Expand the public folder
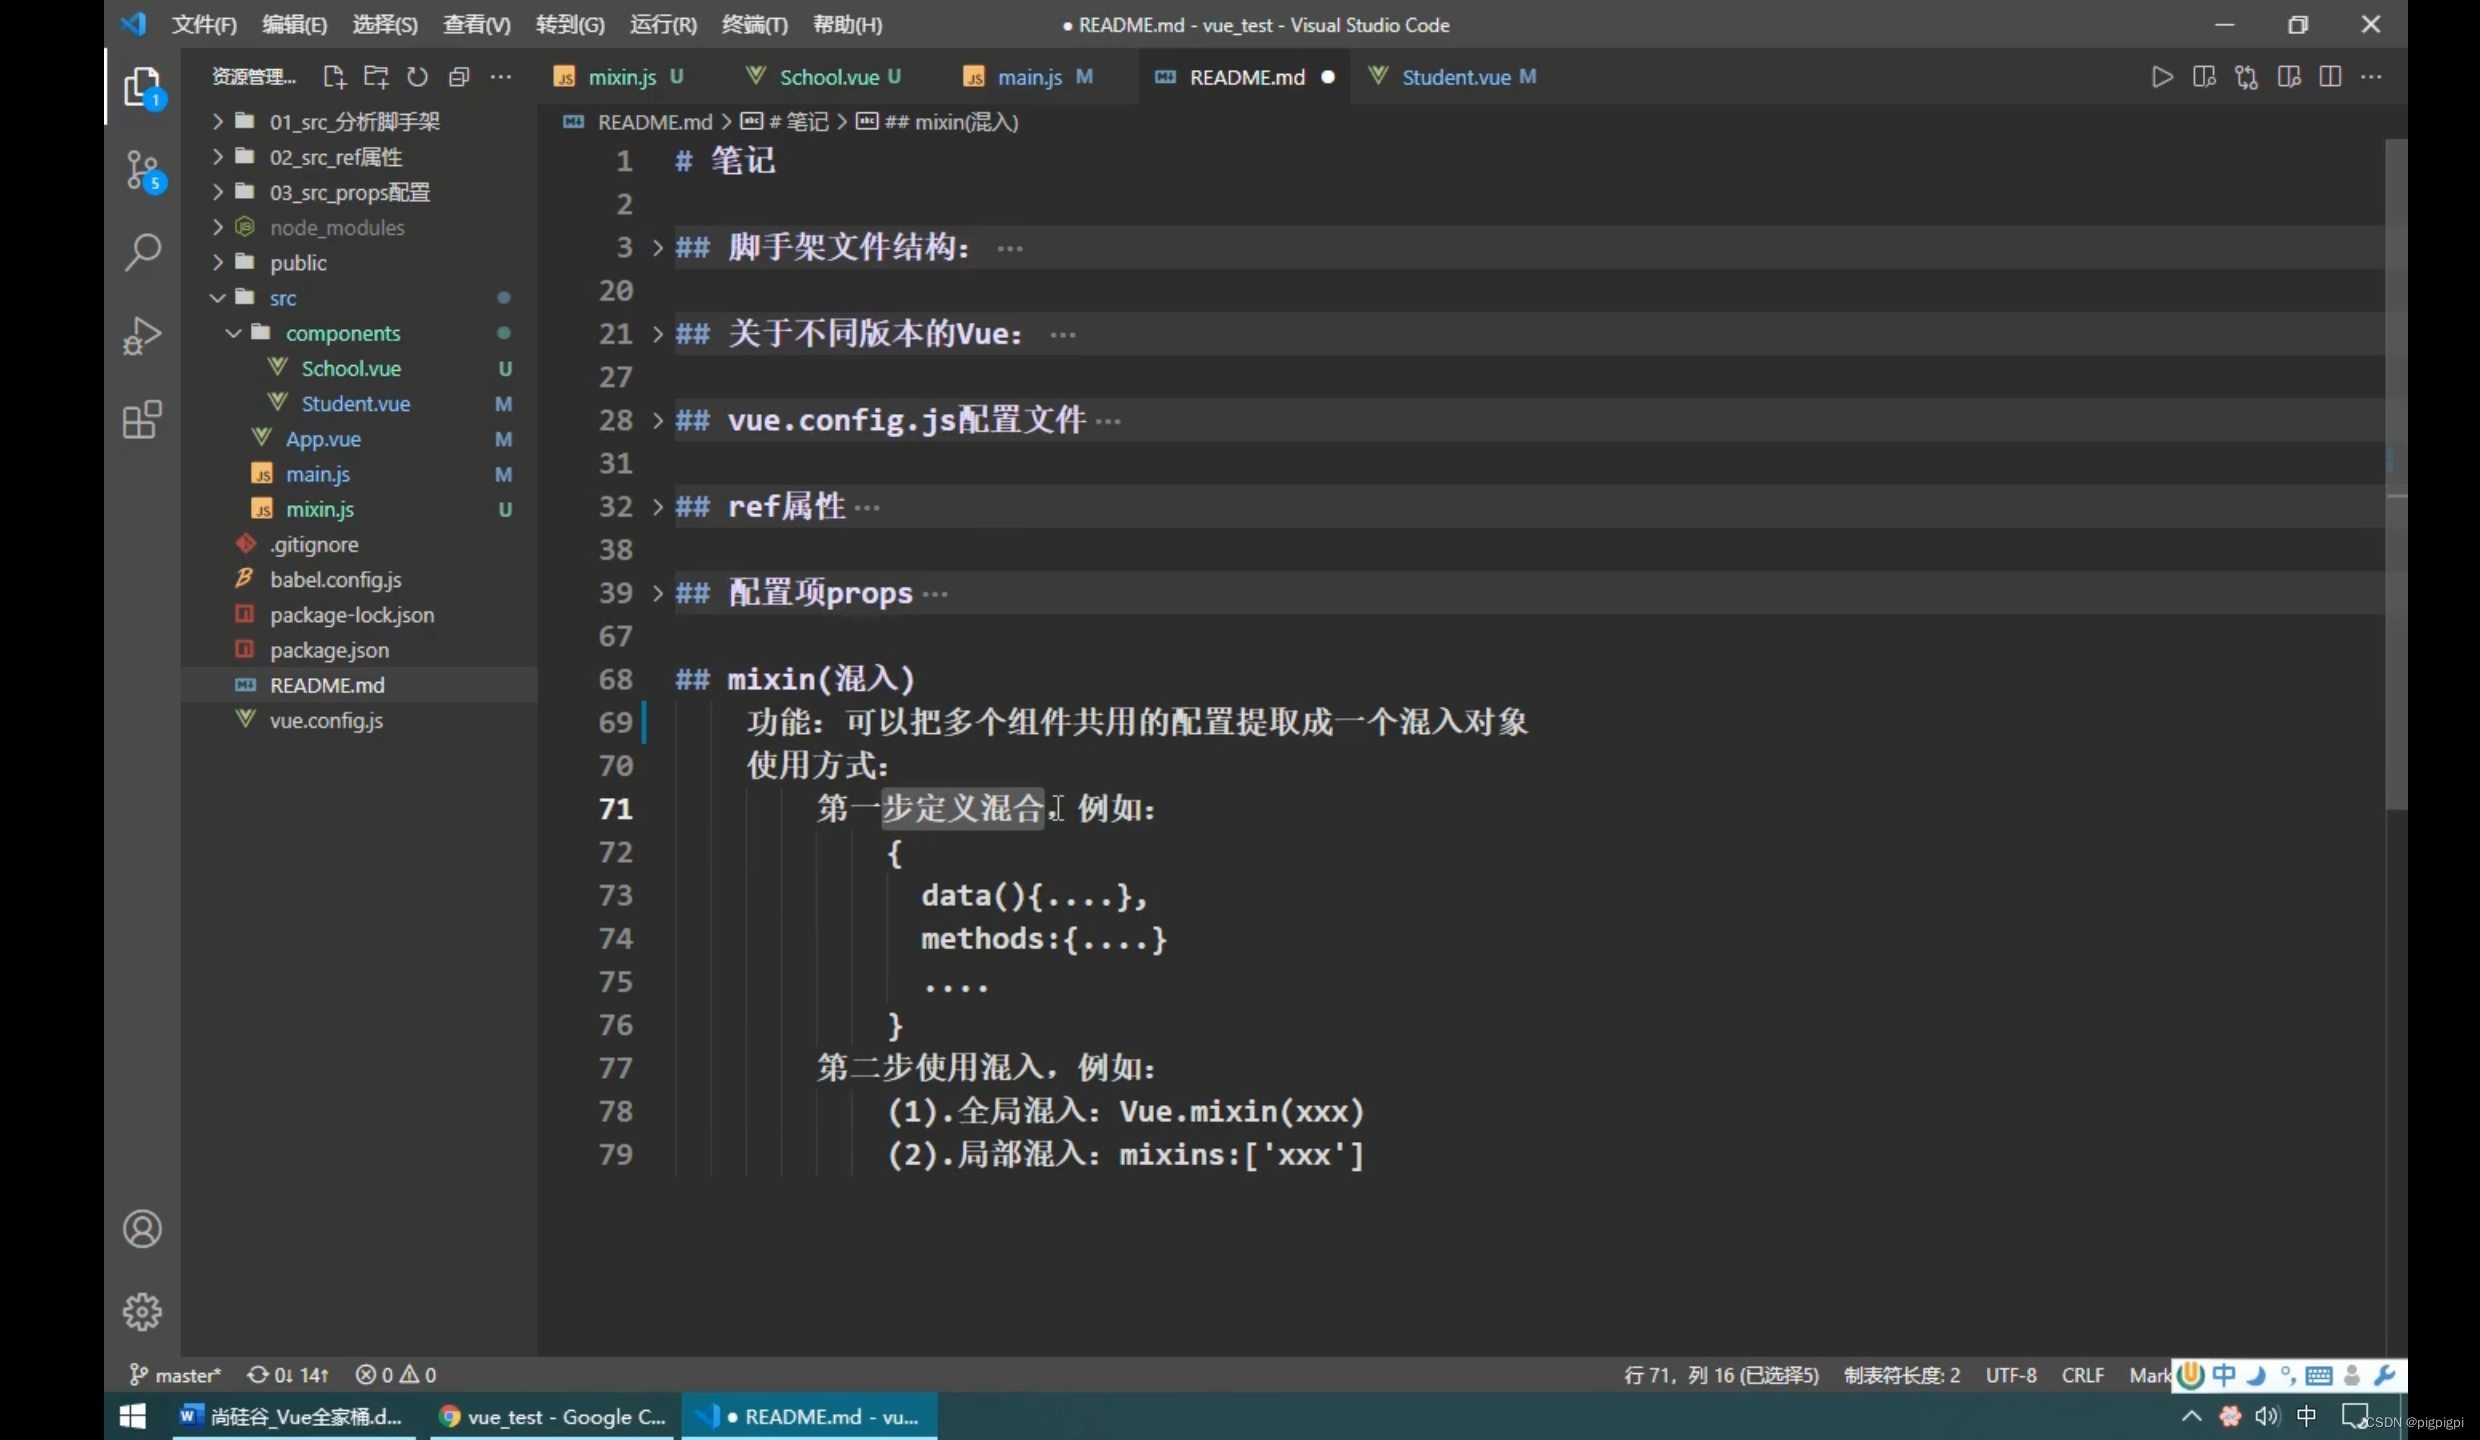This screenshot has width=2480, height=1440. click(x=217, y=262)
